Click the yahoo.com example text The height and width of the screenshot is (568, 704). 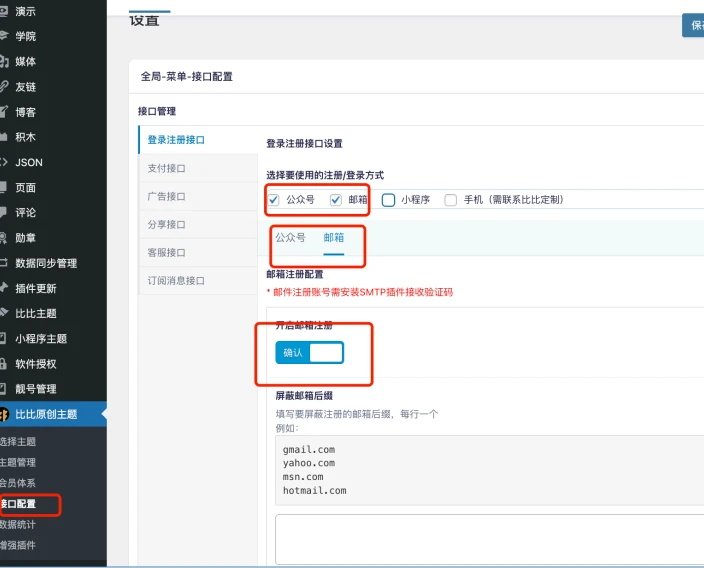click(x=309, y=463)
